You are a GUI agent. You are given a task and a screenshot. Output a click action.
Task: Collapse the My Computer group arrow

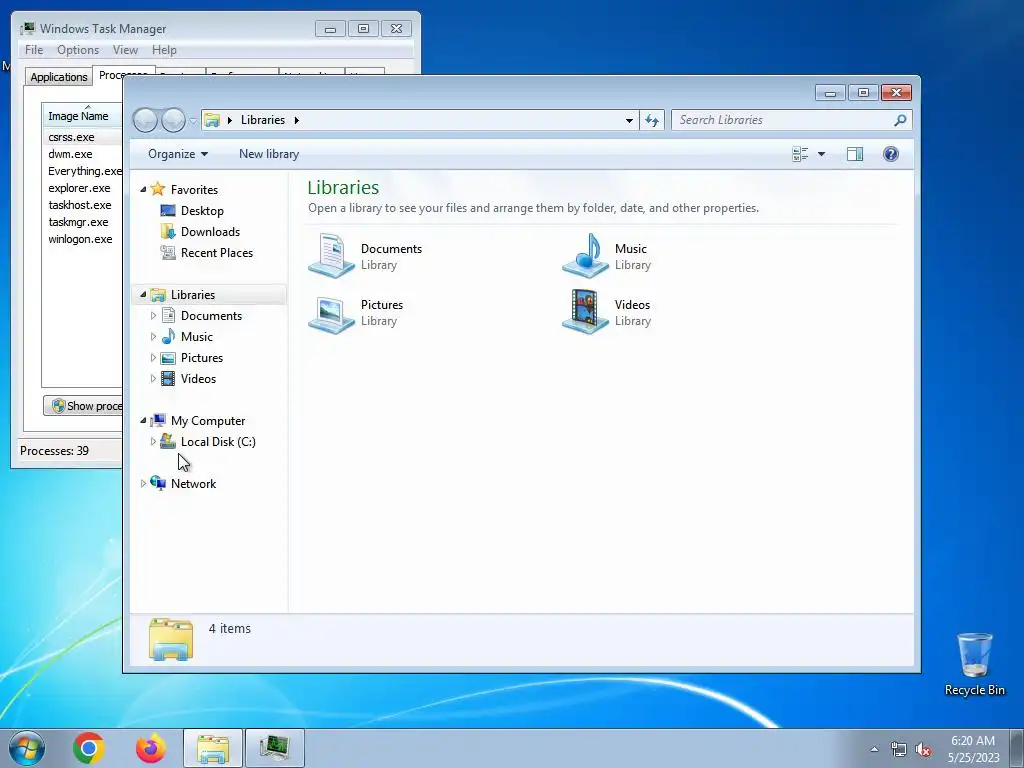(x=143, y=421)
